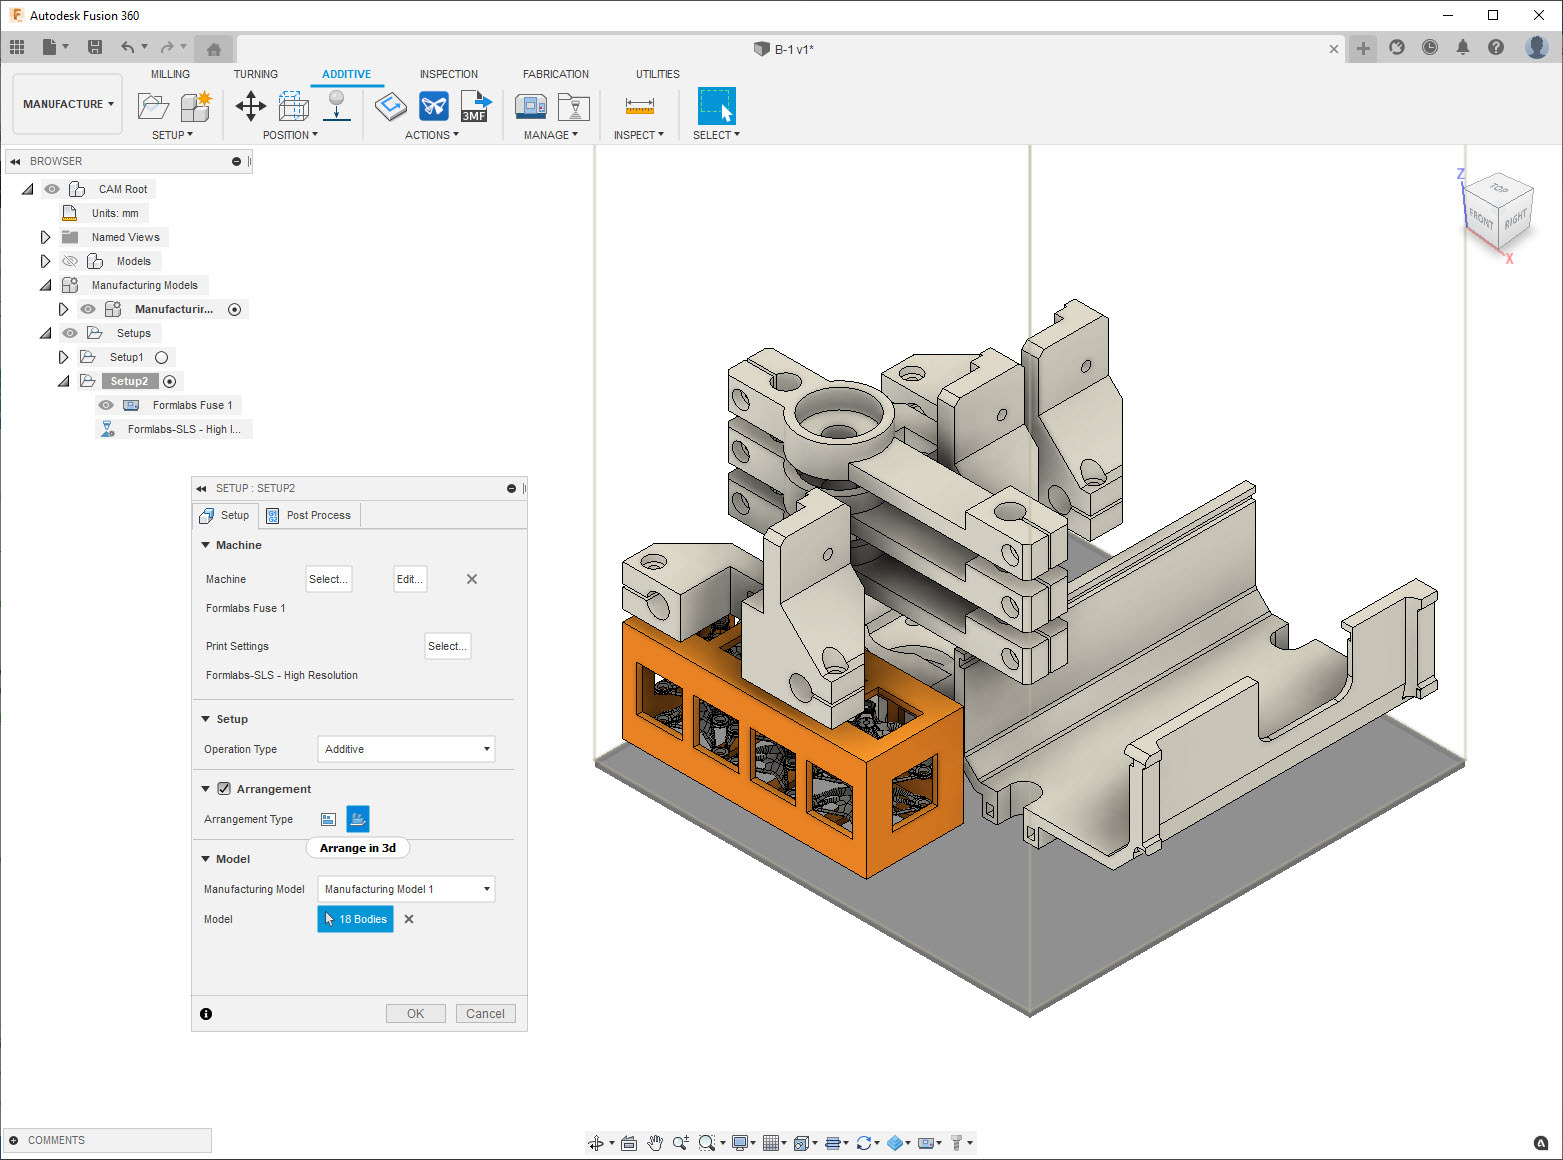Export the build as 3MF file
This screenshot has width=1563, height=1160.
[476, 106]
